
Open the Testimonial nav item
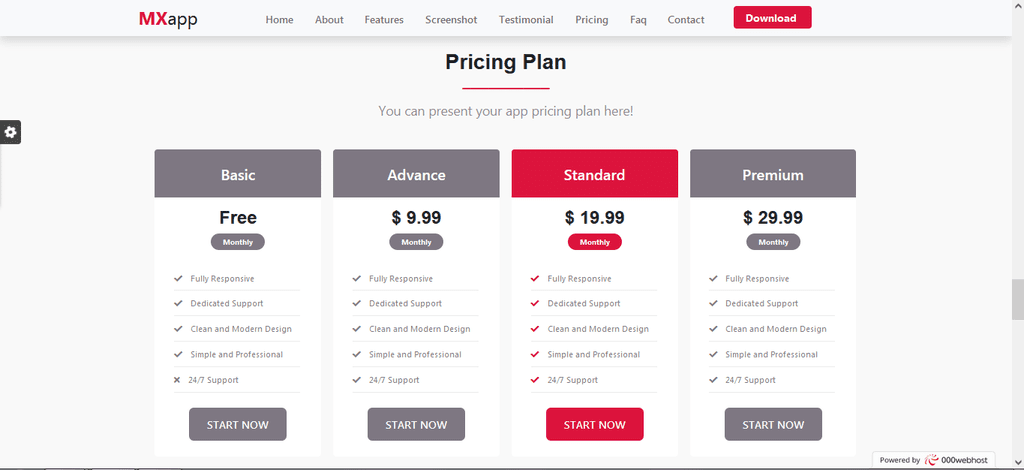coord(526,20)
